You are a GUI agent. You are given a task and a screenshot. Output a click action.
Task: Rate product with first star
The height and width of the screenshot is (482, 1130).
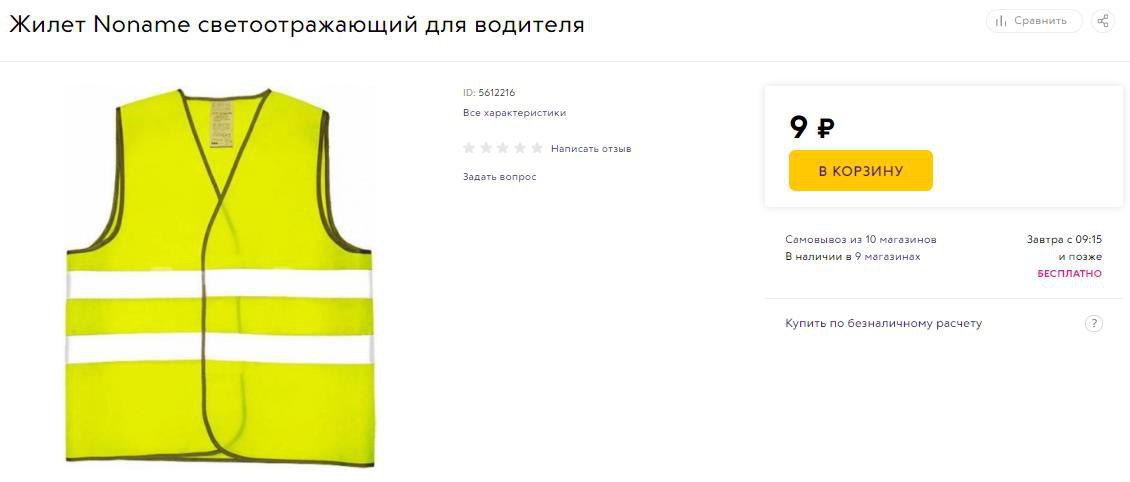pos(469,148)
